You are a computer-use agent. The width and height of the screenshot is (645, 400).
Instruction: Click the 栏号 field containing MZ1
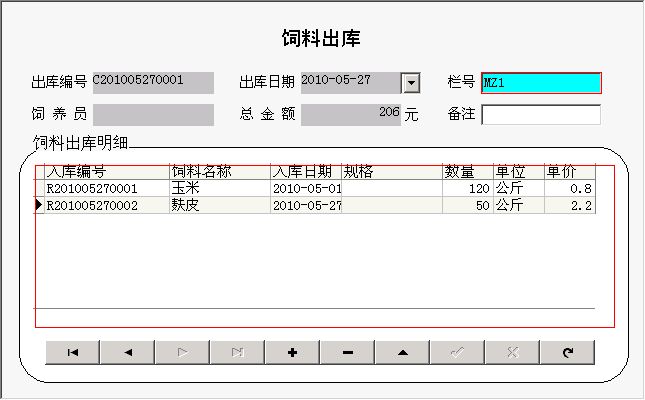[x=541, y=83]
